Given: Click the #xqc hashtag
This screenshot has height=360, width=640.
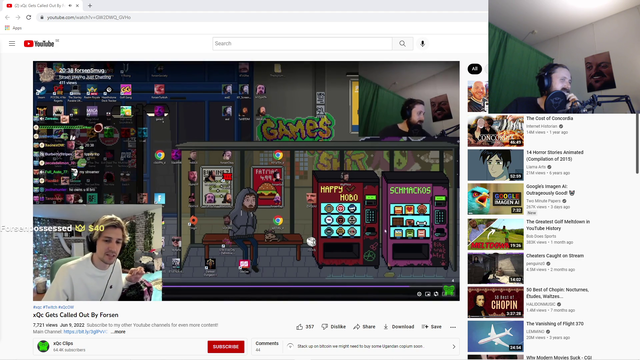Looking at the screenshot, I should click(37, 307).
